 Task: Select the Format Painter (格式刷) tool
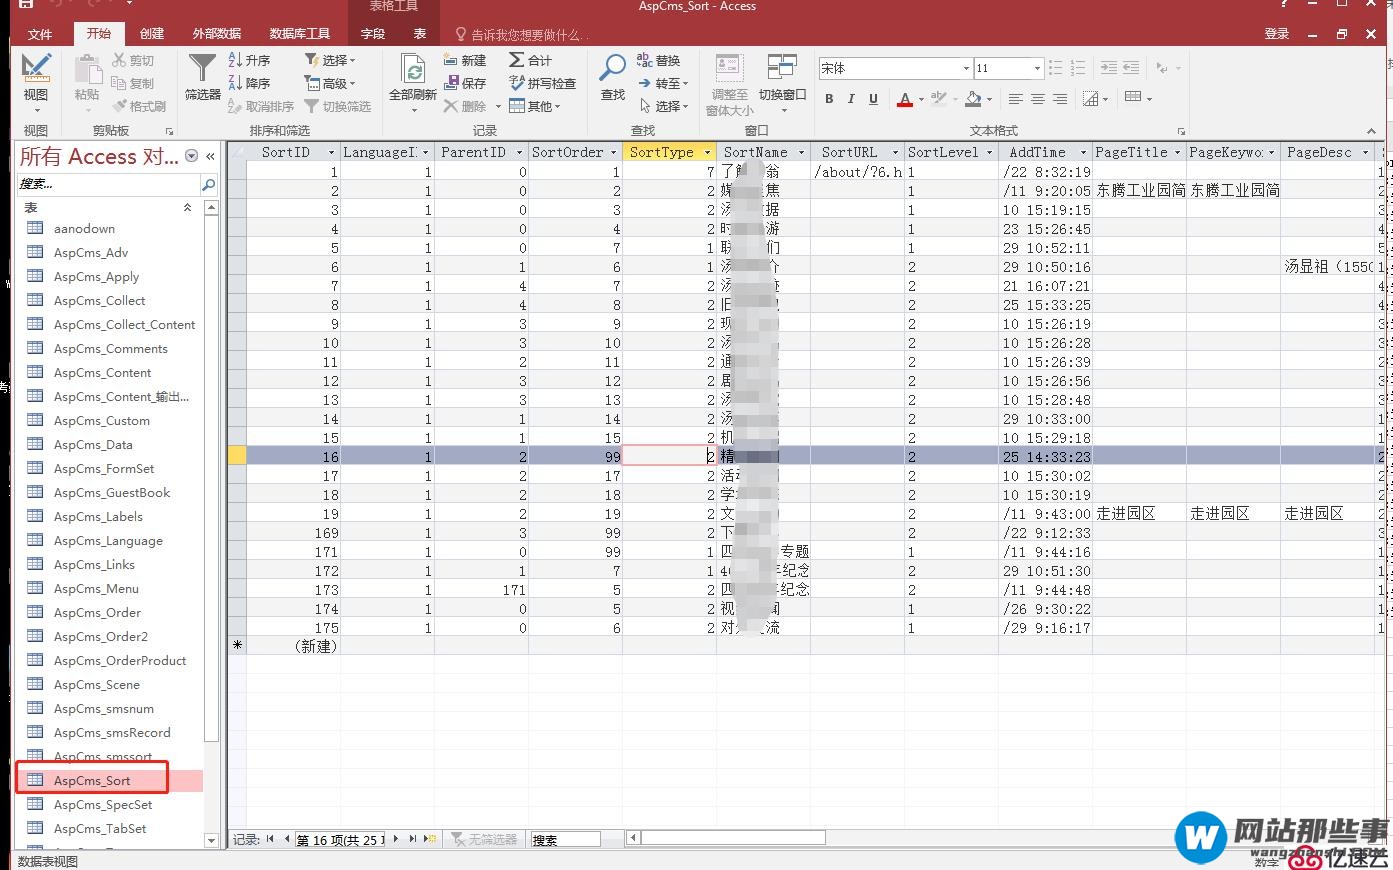[x=139, y=106]
